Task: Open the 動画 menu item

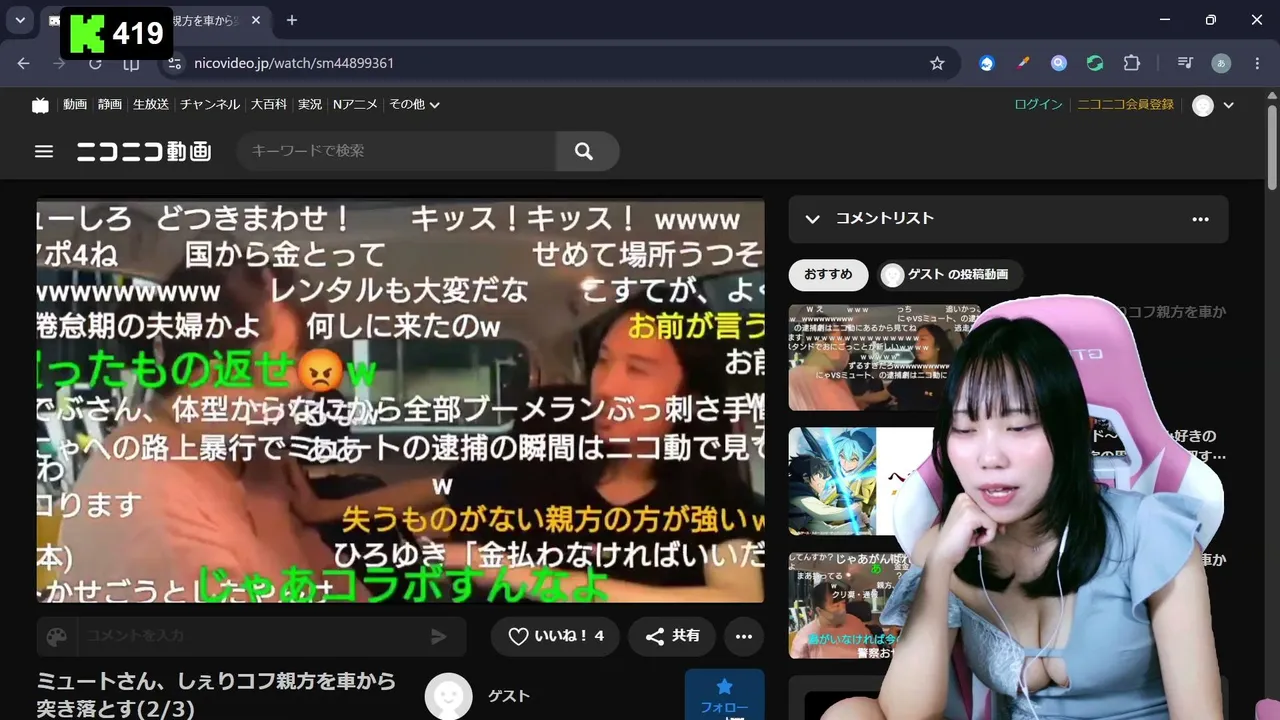Action: tap(75, 104)
